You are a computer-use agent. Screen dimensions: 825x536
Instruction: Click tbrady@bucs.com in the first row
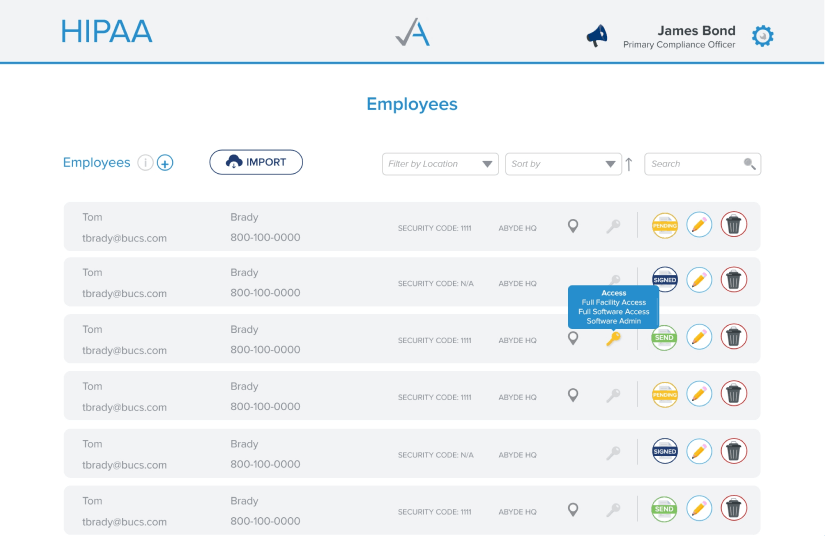124,238
